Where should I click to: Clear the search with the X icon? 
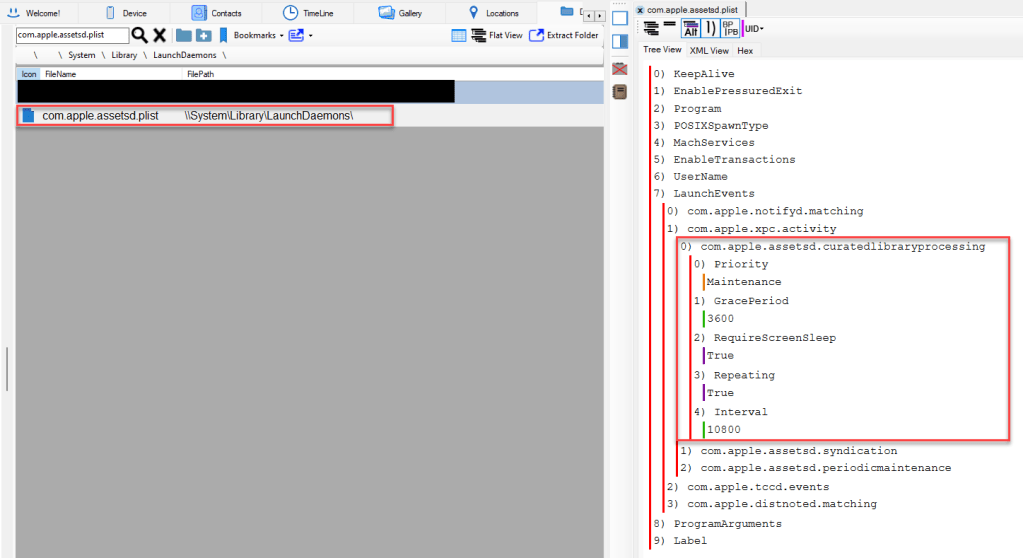[x=159, y=35]
